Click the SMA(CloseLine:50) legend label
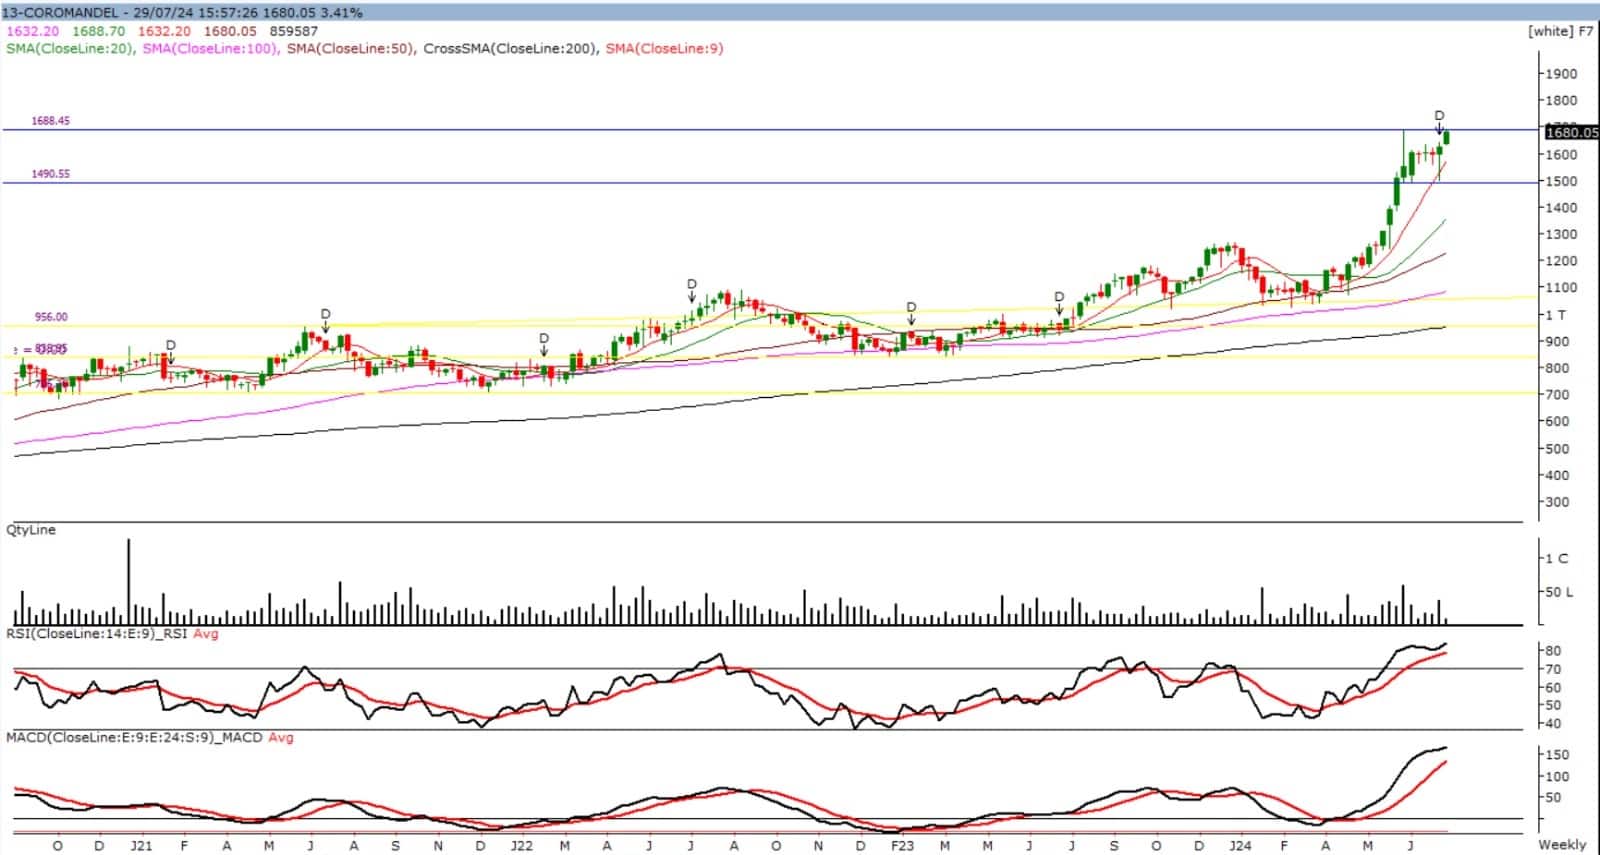 350,48
